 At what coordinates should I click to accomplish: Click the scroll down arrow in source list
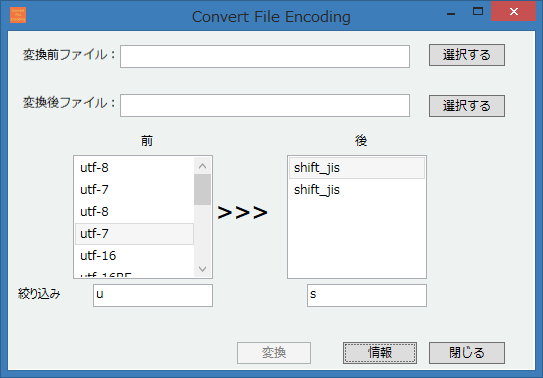coord(203,269)
